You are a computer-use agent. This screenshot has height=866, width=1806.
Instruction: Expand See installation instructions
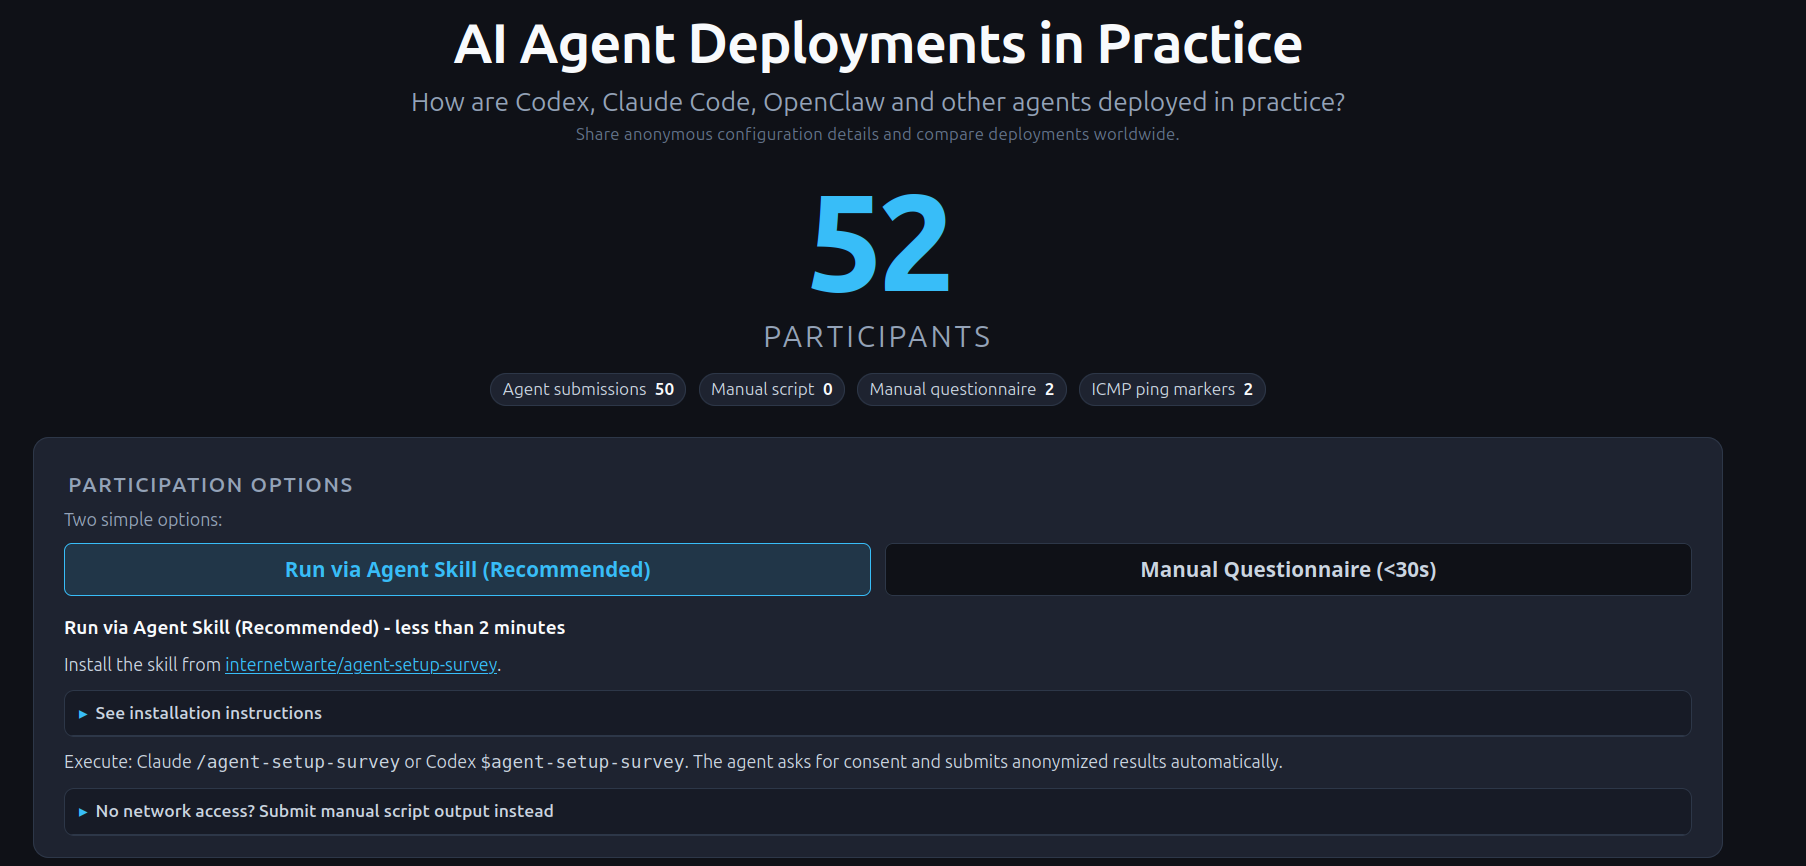(x=878, y=713)
